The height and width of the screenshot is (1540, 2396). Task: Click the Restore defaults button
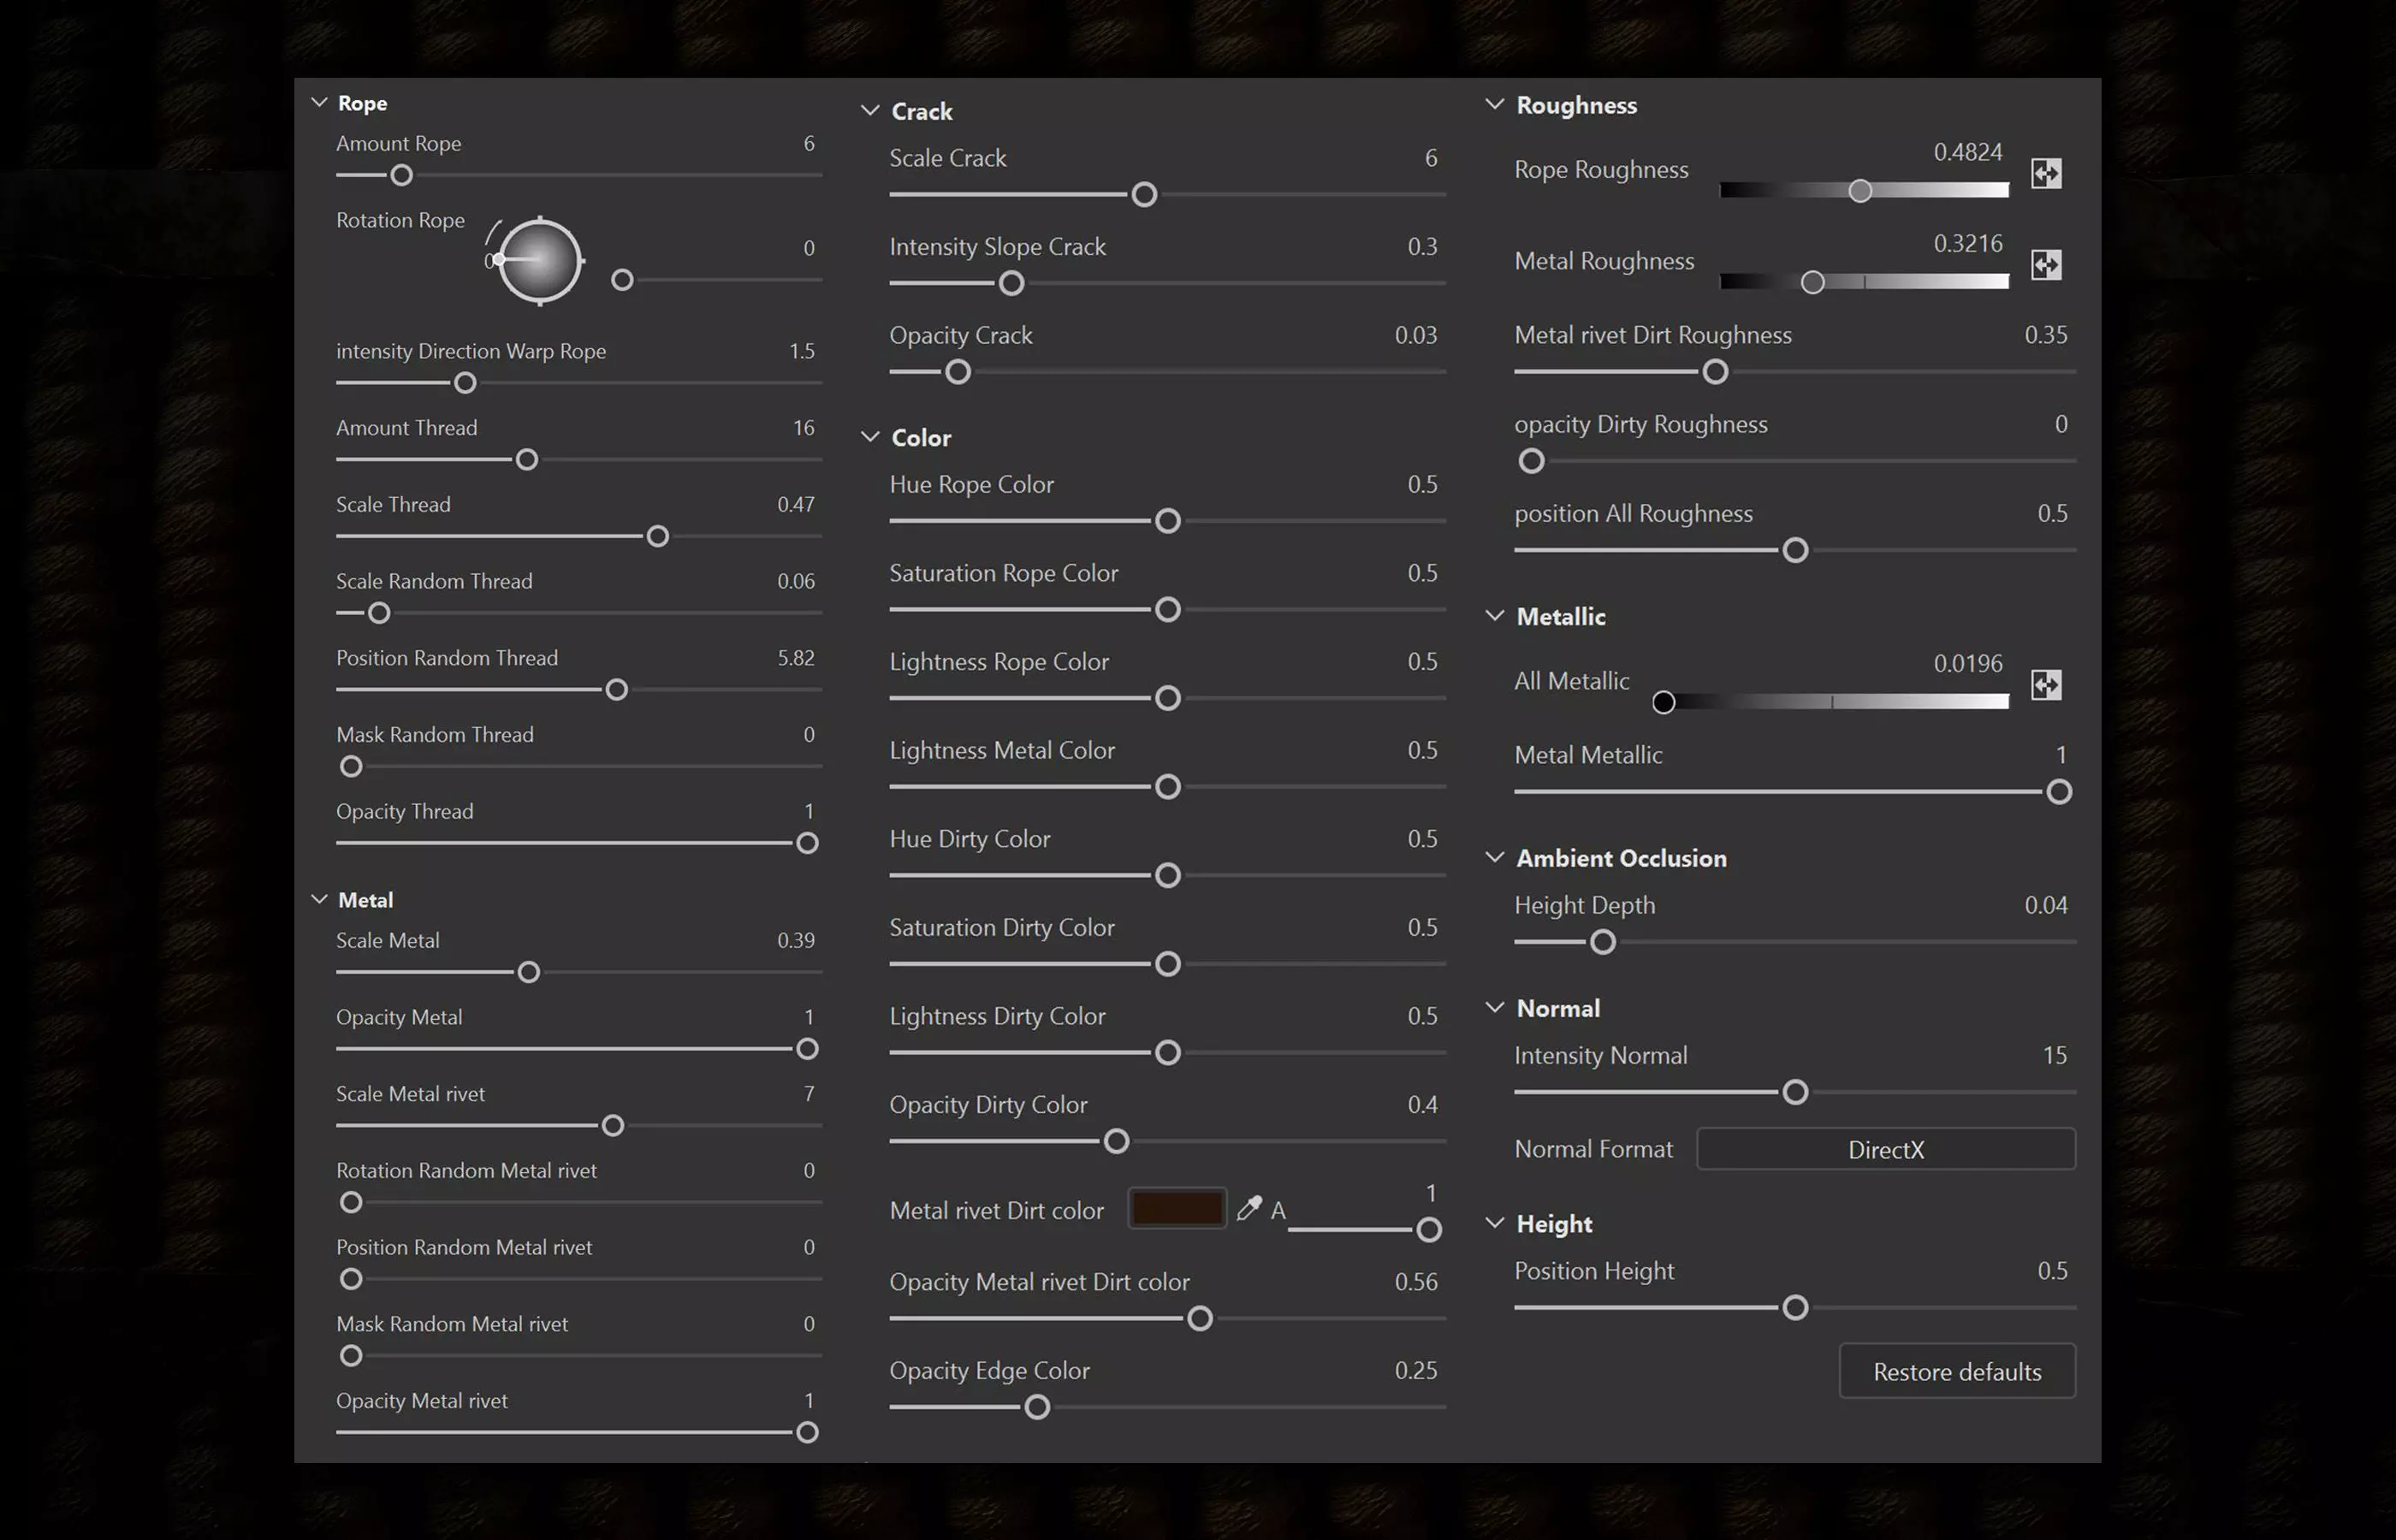point(1956,1371)
